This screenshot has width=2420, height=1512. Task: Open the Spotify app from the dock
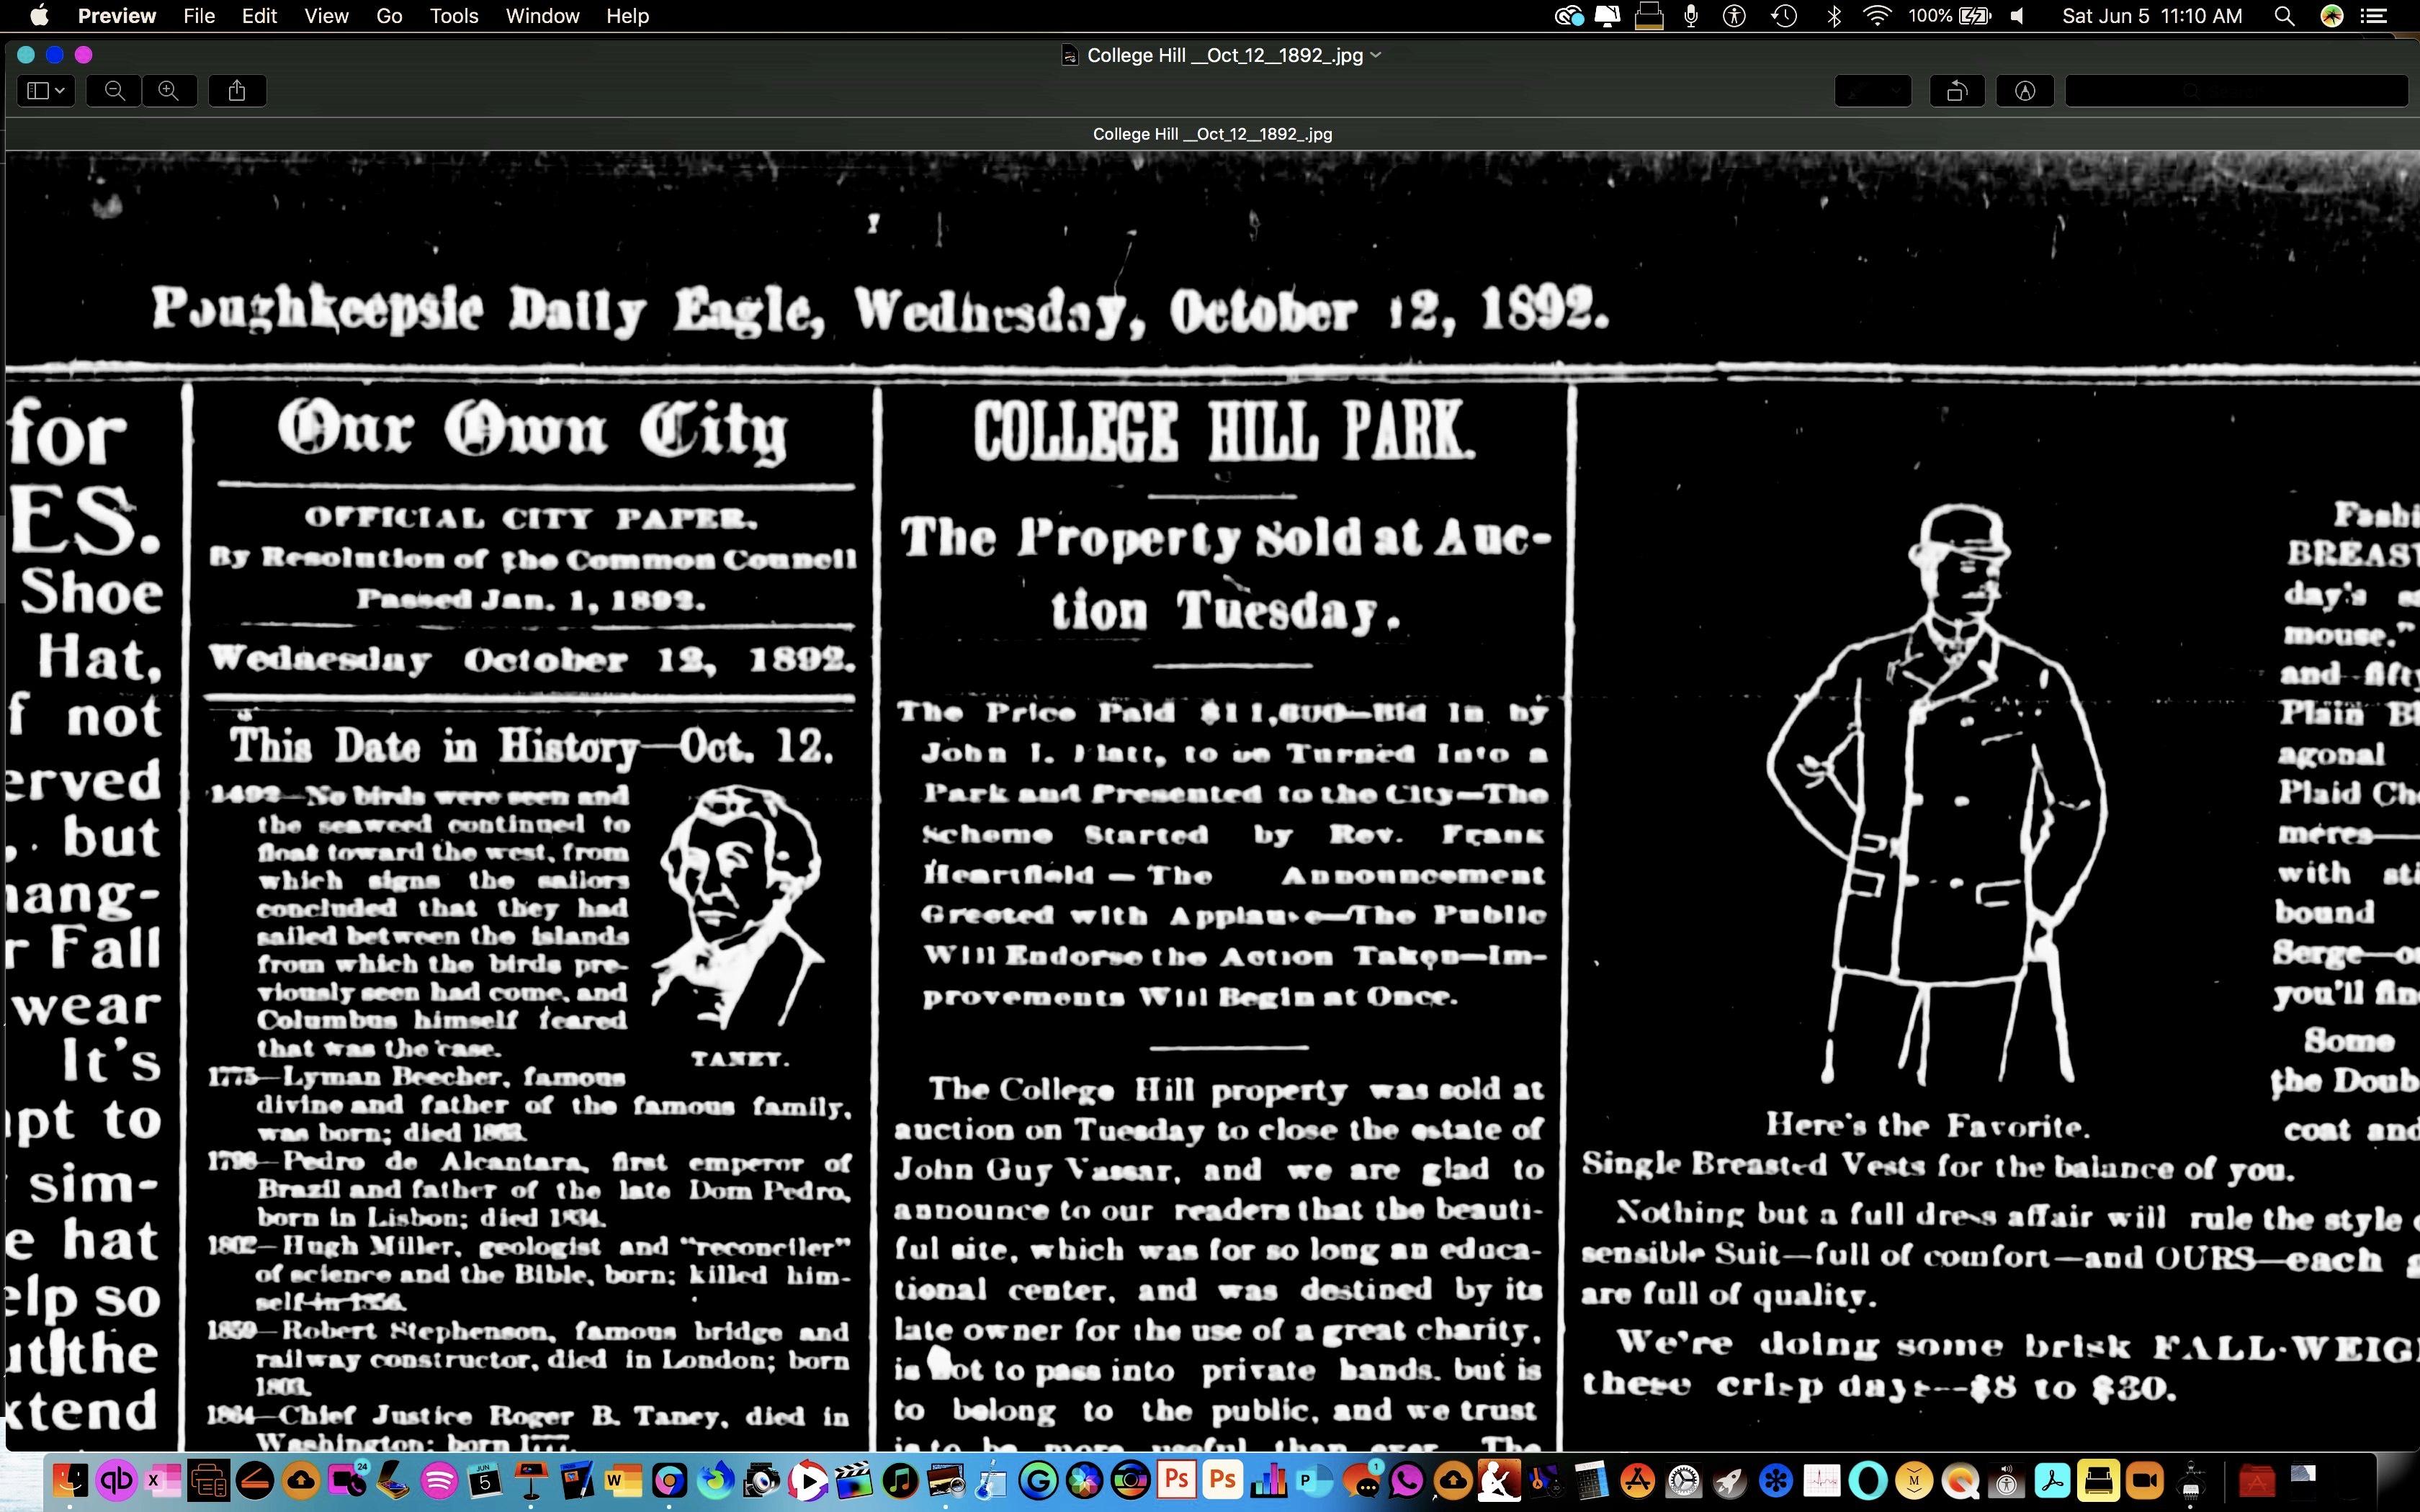point(439,1480)
